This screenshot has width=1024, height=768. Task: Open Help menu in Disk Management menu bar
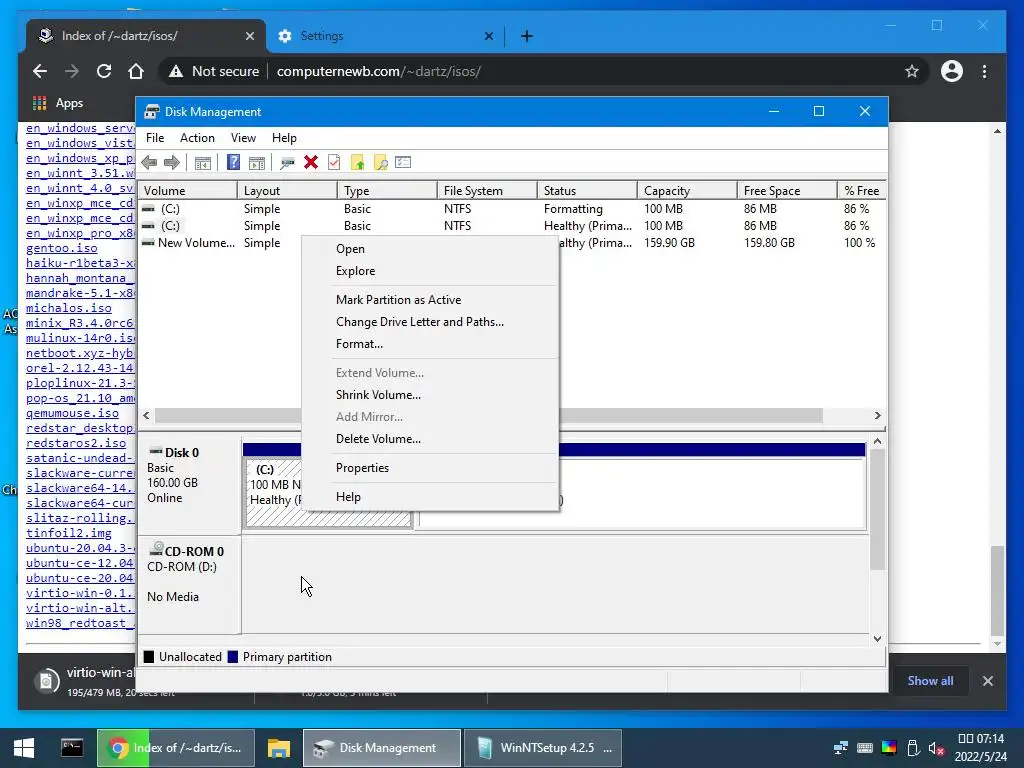point(284,138)
